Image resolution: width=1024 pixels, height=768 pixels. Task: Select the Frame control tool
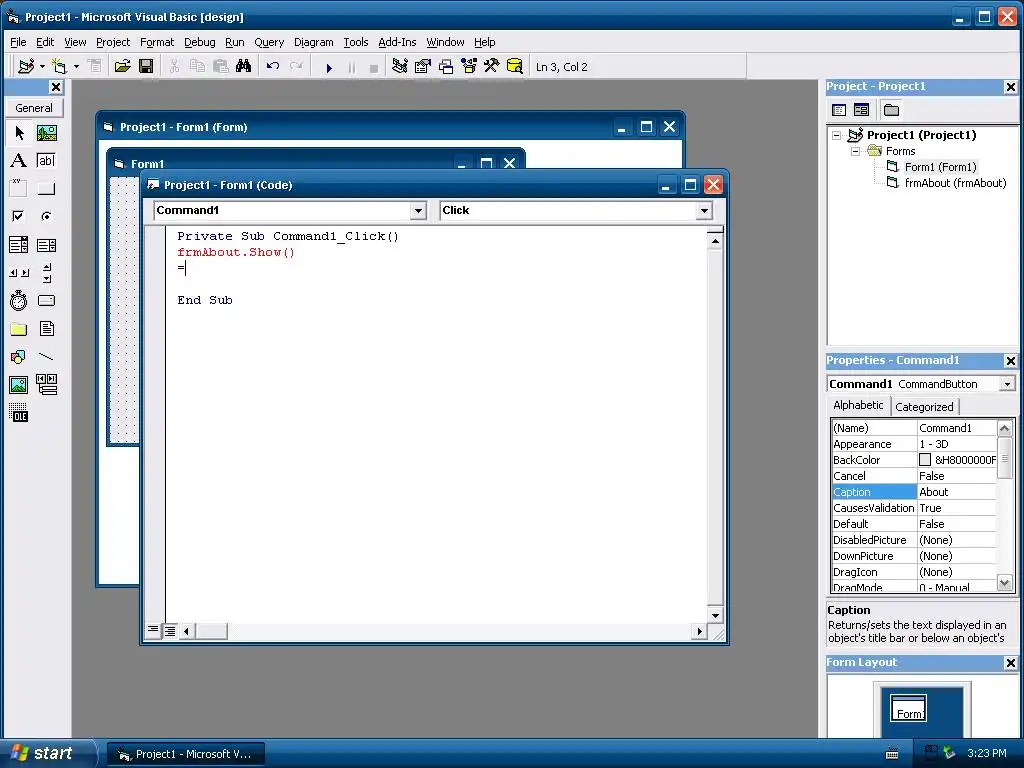click(x=19, y=188)
